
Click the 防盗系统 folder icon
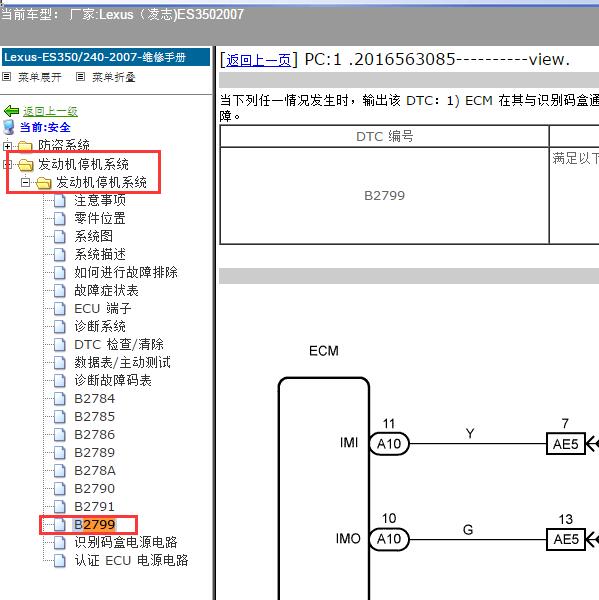click(x=25, y=146)
